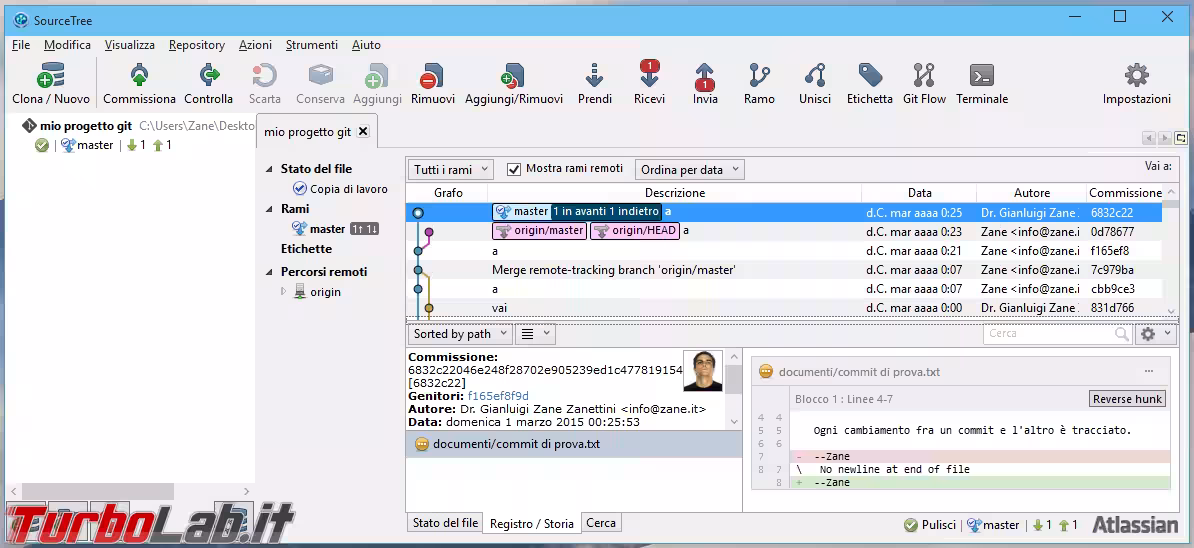Open Prendi fetch tool

[595, 77]
